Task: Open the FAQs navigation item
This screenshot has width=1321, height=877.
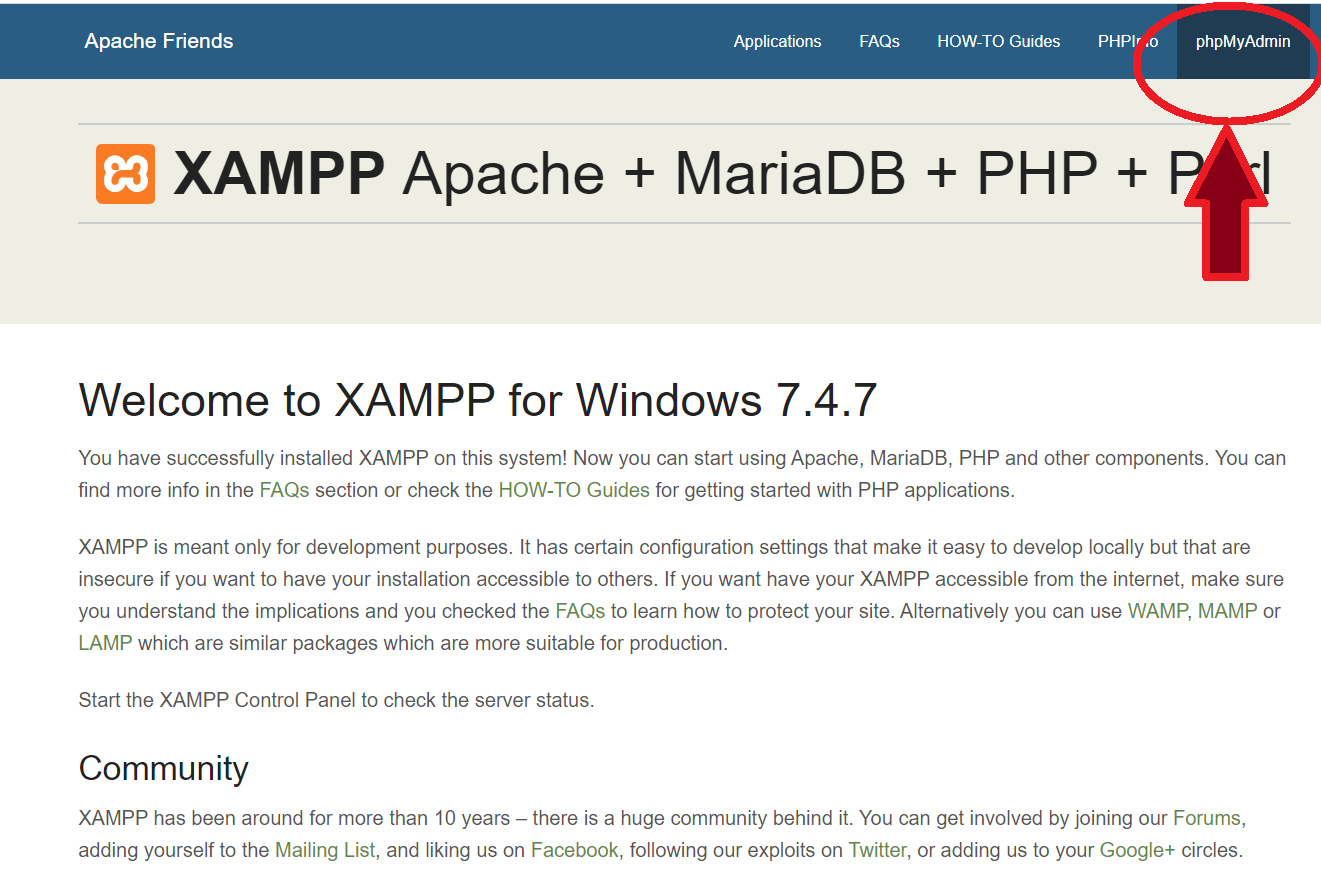Action: click(879, 42)
